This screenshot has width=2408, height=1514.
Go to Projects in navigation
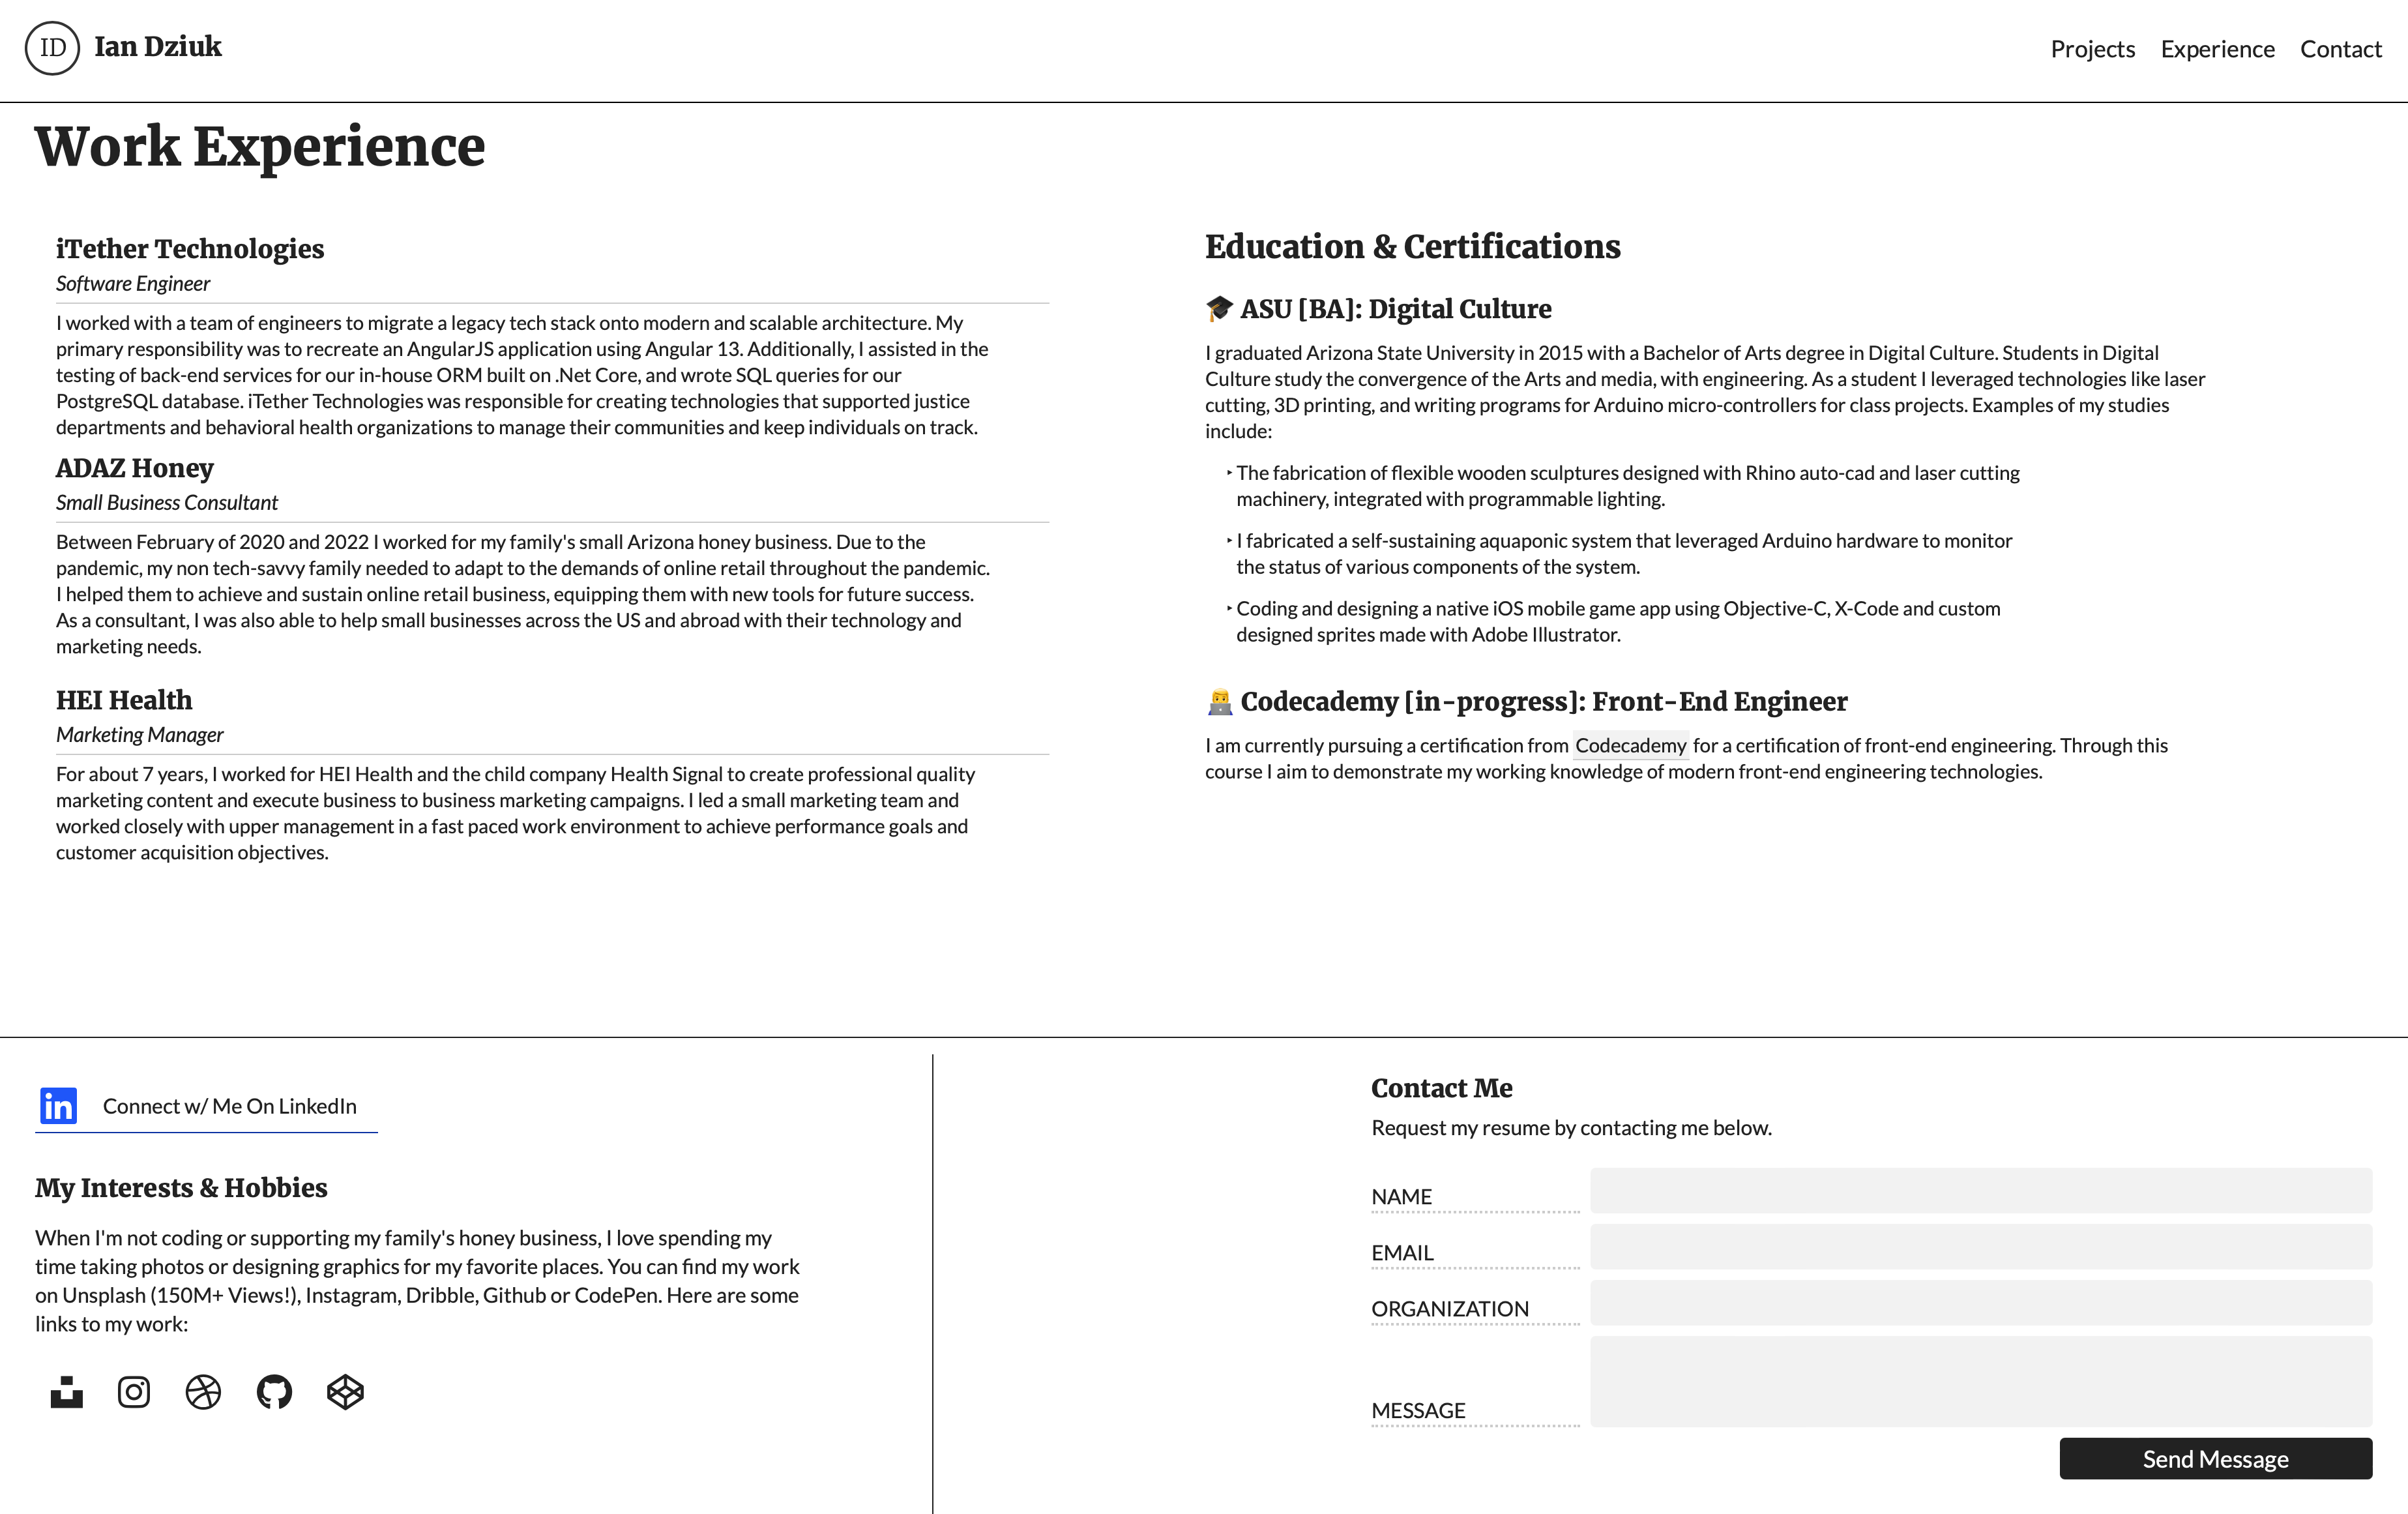pos(2092,49)
